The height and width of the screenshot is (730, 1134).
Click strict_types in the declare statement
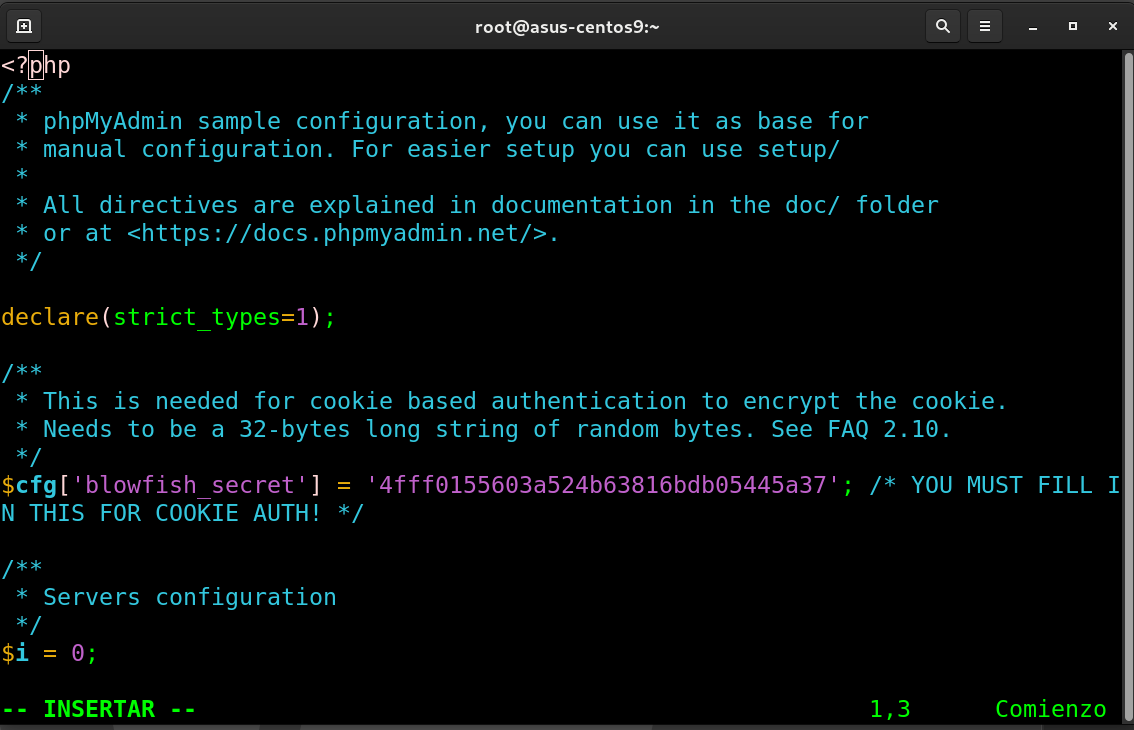click(x=195, y=317)
